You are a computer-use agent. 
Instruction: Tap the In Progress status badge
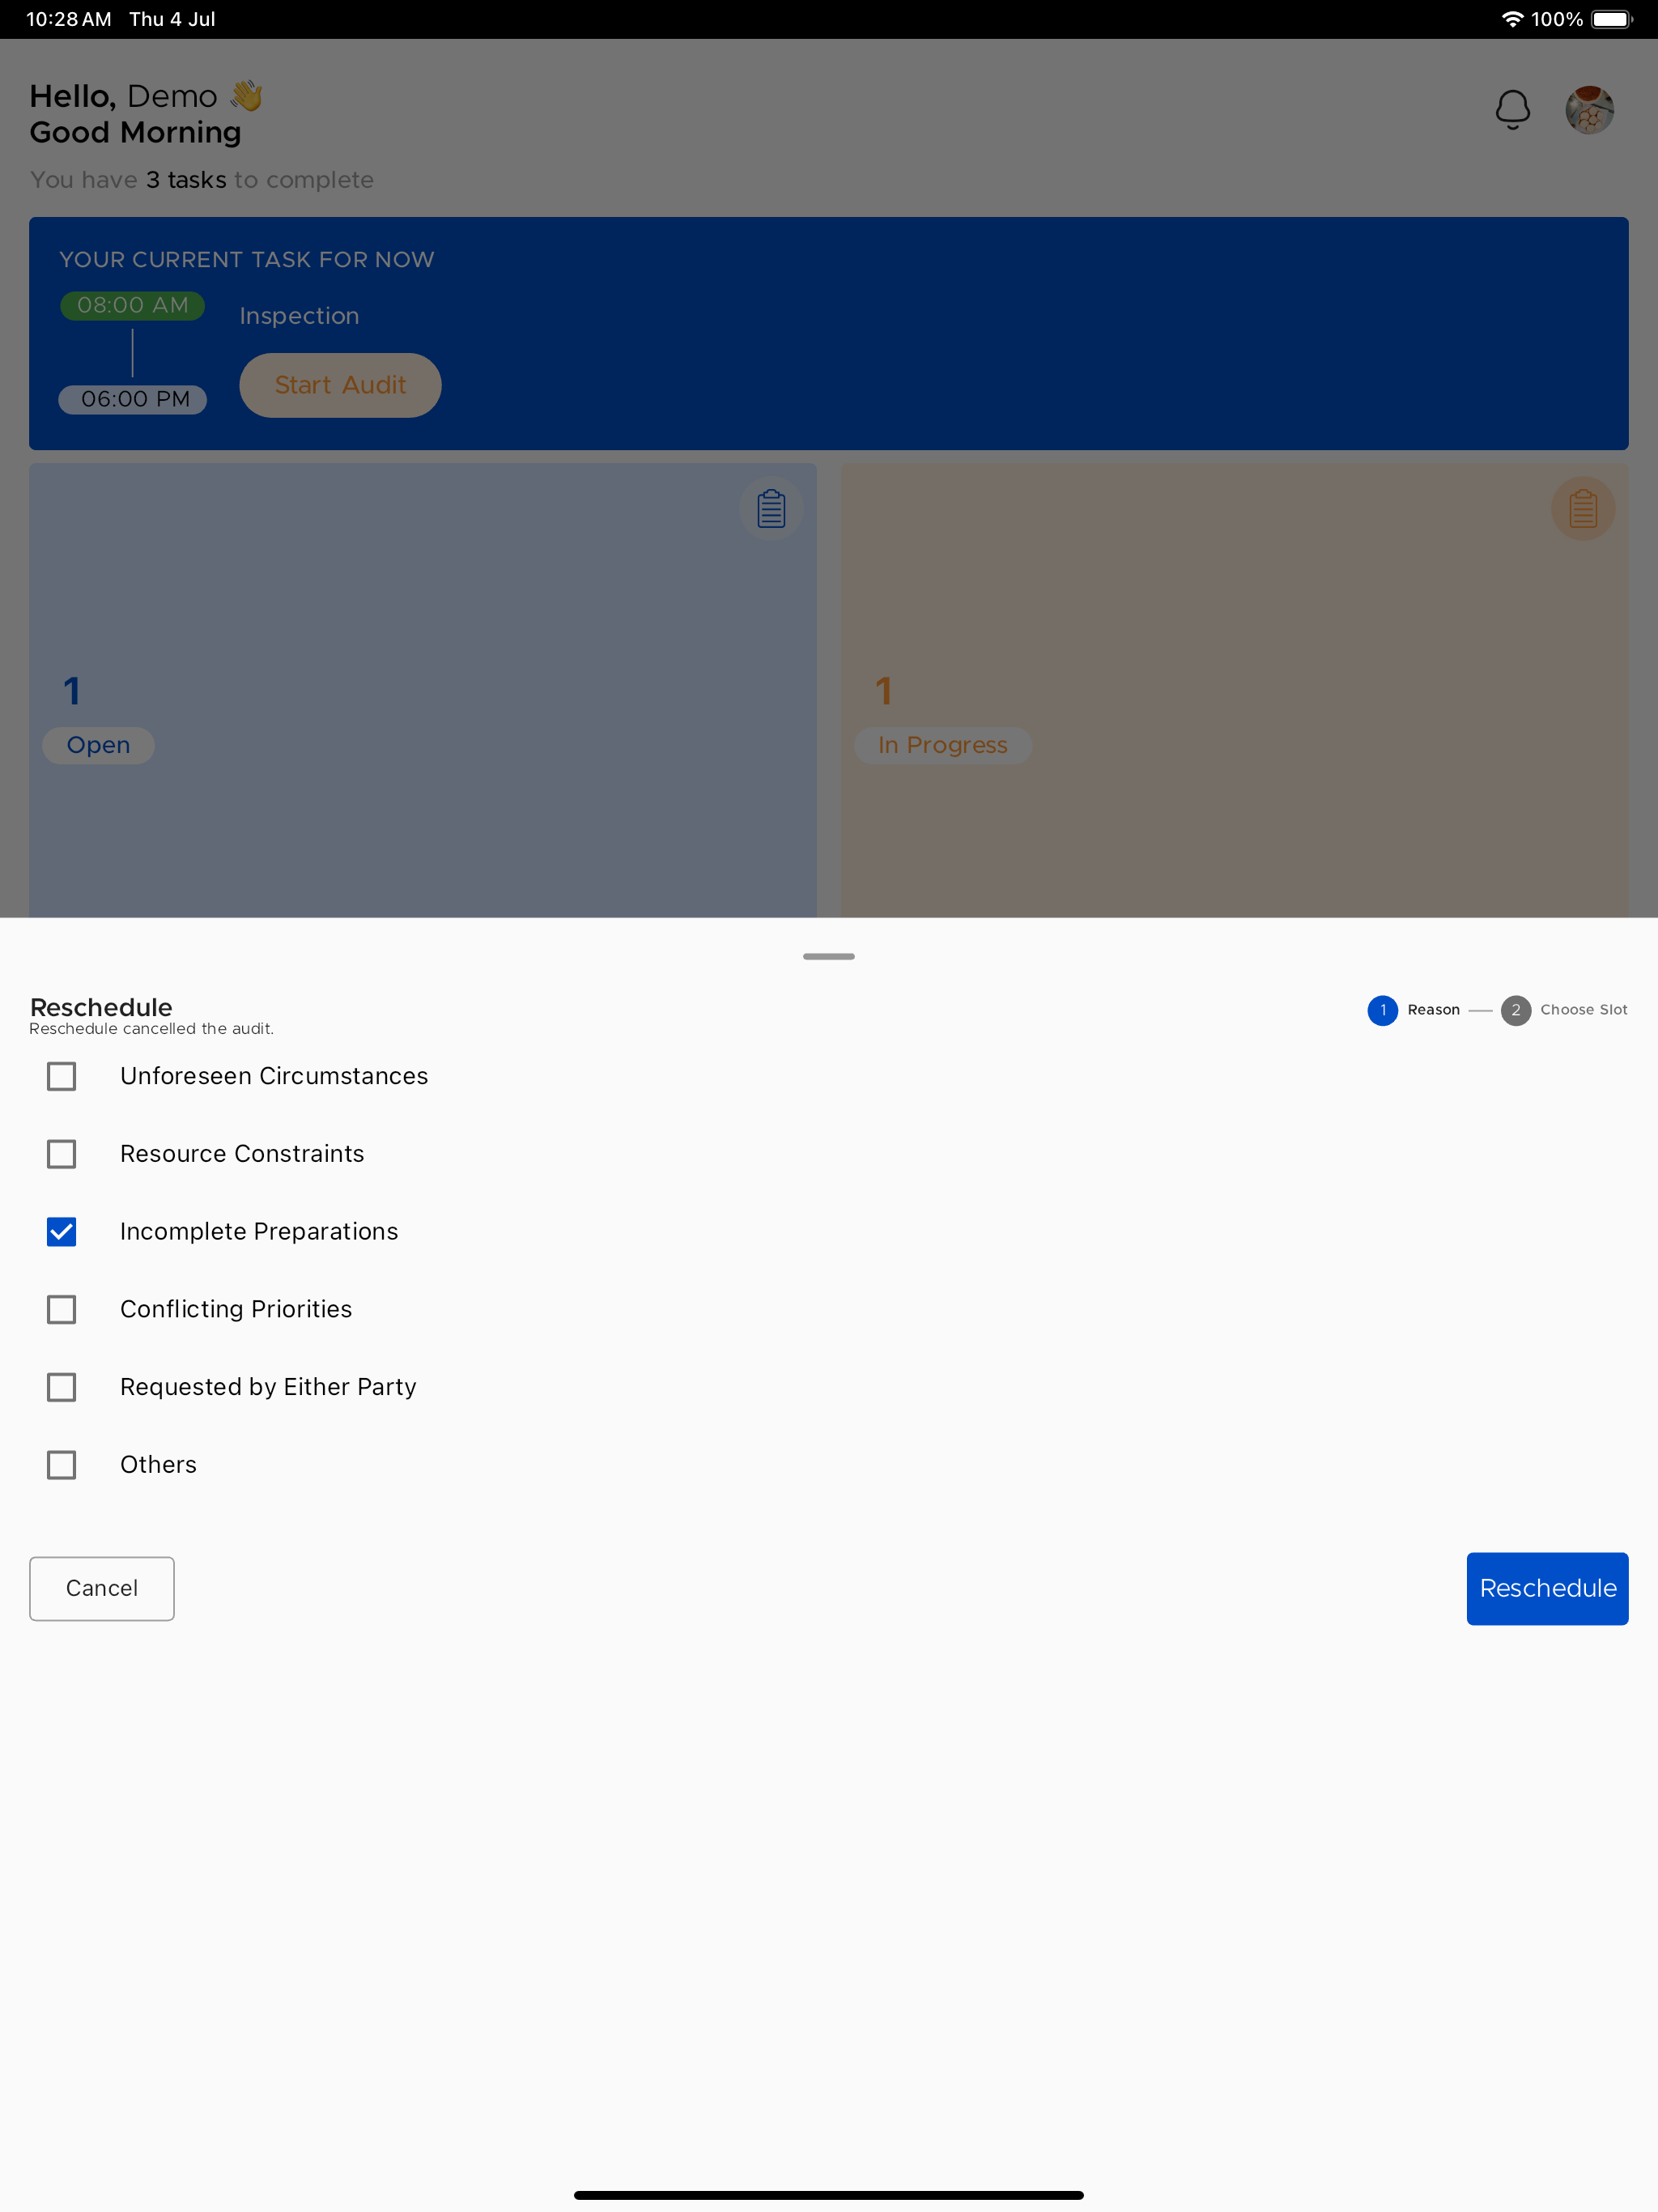(943, 745)
